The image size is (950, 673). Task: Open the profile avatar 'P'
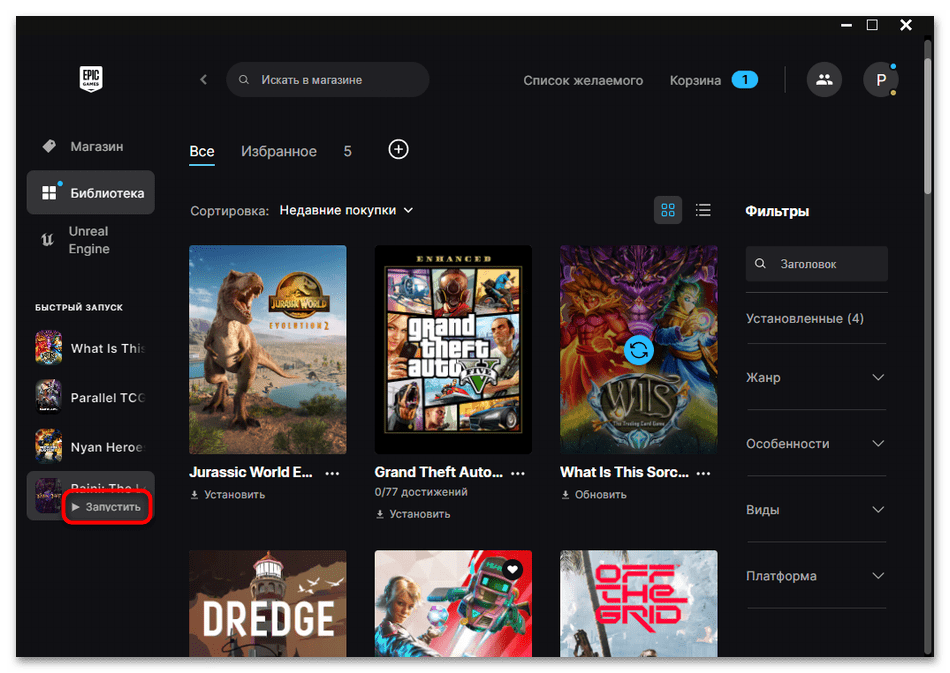pyautogui.click(x=880, y=79)
